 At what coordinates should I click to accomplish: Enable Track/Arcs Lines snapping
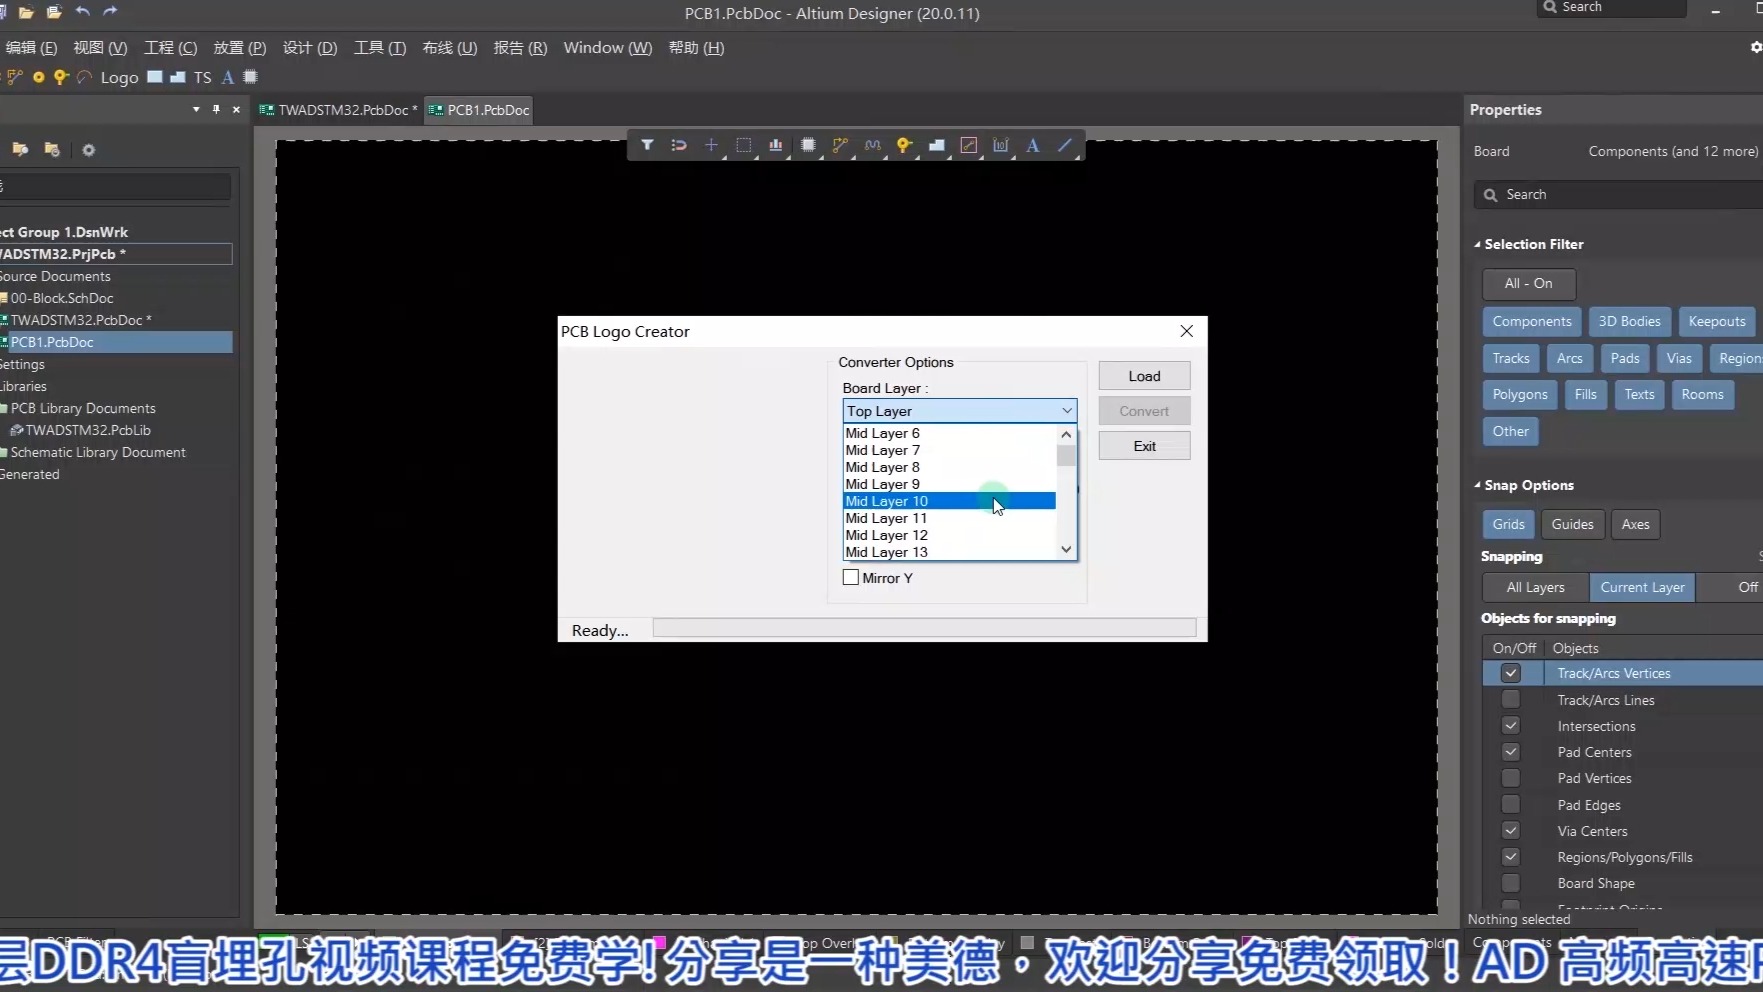[x=1511, y=700]
